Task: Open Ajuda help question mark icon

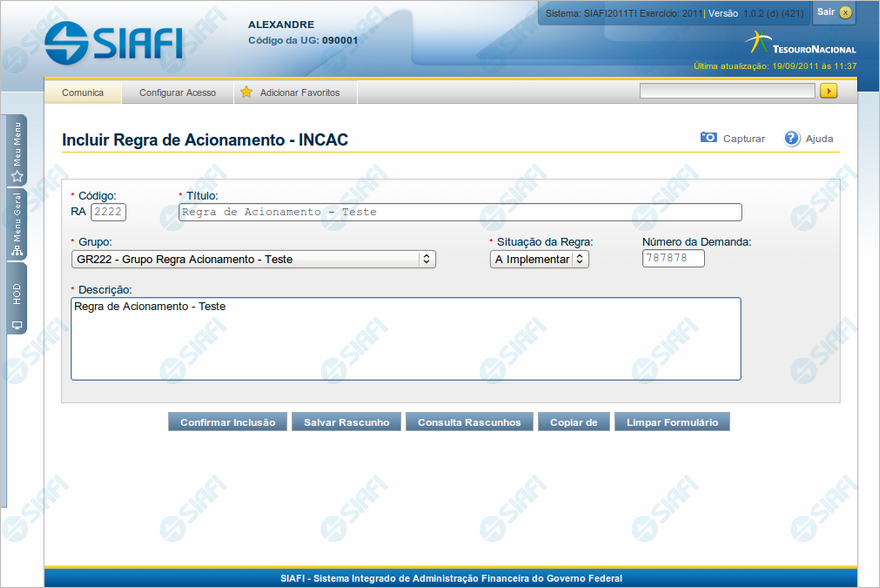Action: [x=792, y=138]
